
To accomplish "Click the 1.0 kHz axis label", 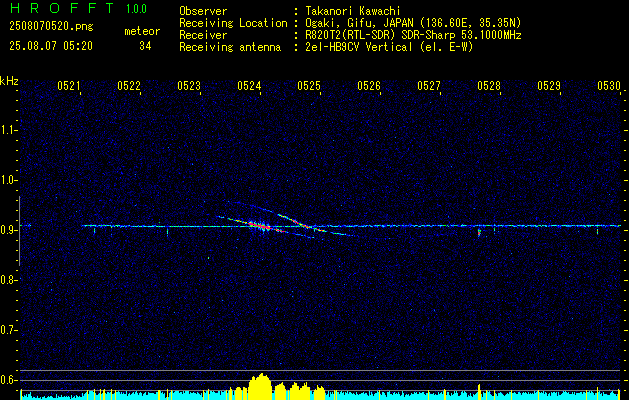I will click(8, 180).
